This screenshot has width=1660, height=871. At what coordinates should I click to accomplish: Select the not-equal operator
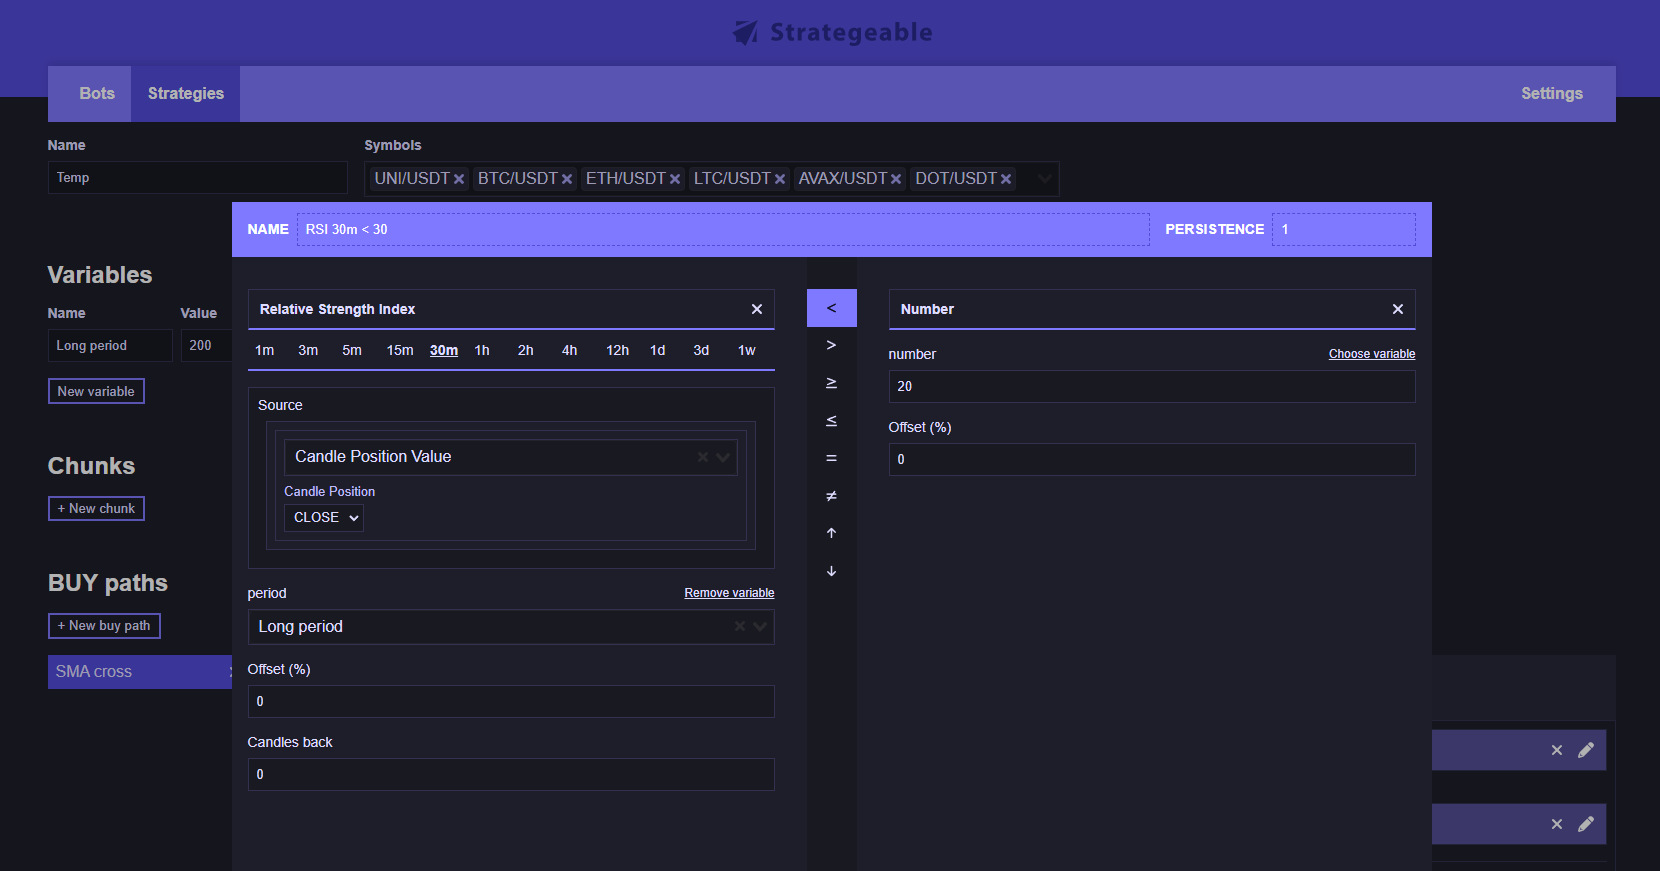[x=832, y=496]
